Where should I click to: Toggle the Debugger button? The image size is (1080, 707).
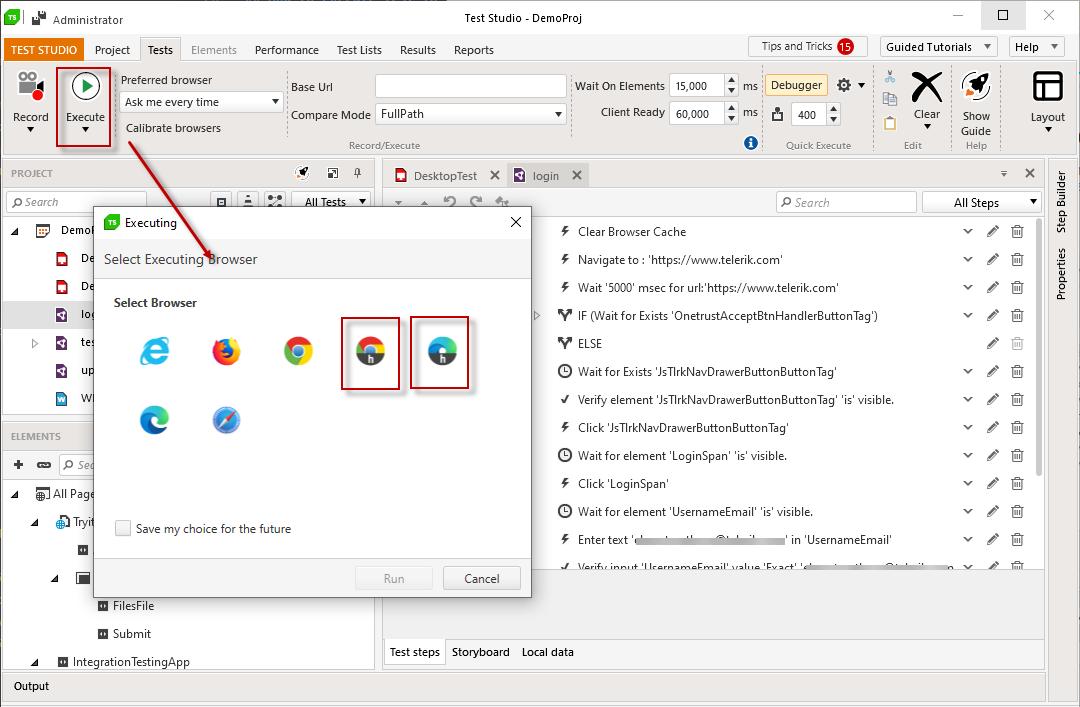click(796, 86)
